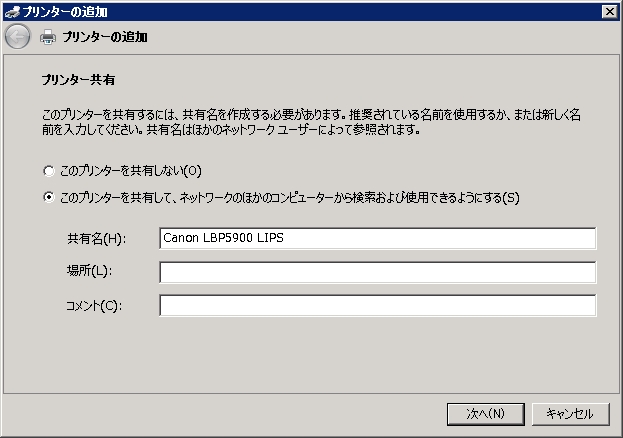The width and height of the screenshot is (623, 438).
Task: Select the radio button to share this printer
Action: (49, 197)
